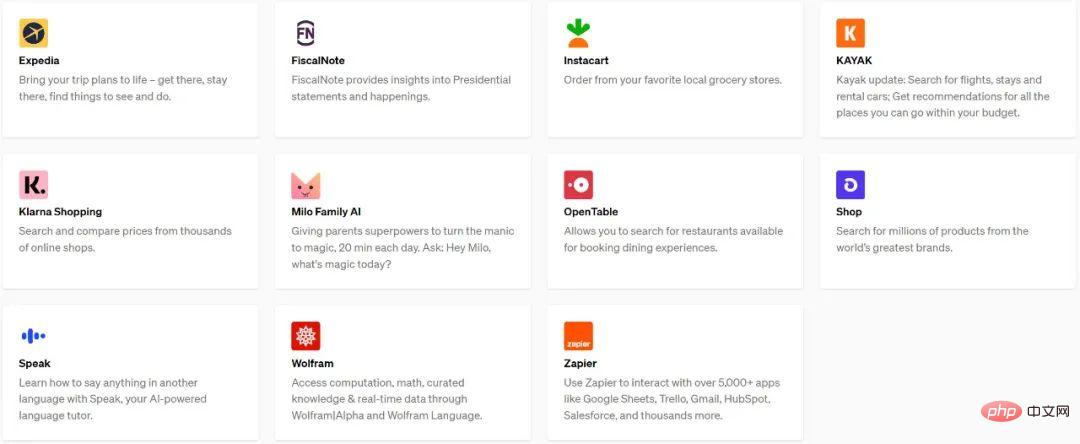Open the purple Shop bag icon

[850, 184]
